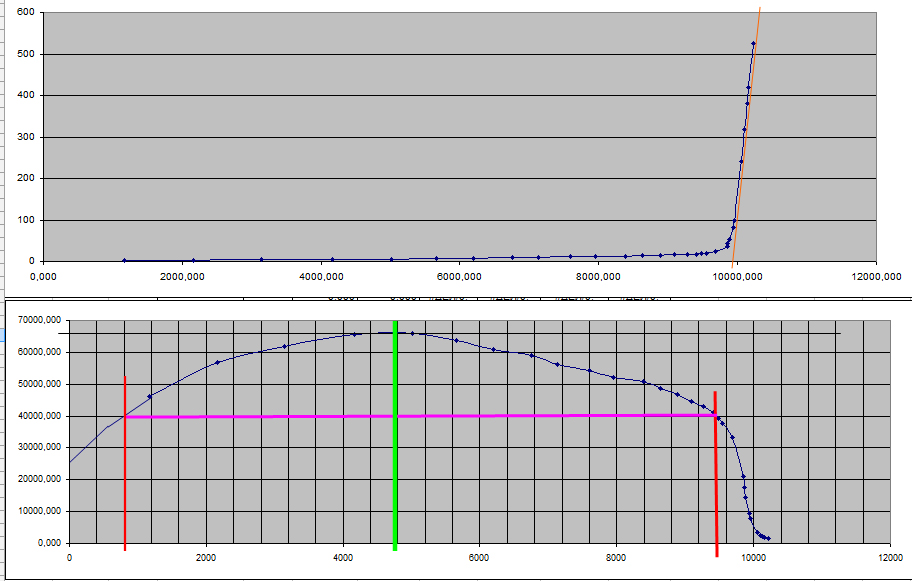
Task: Click the 10000,000 x-axis label in top chart
Action: point(735,276)
